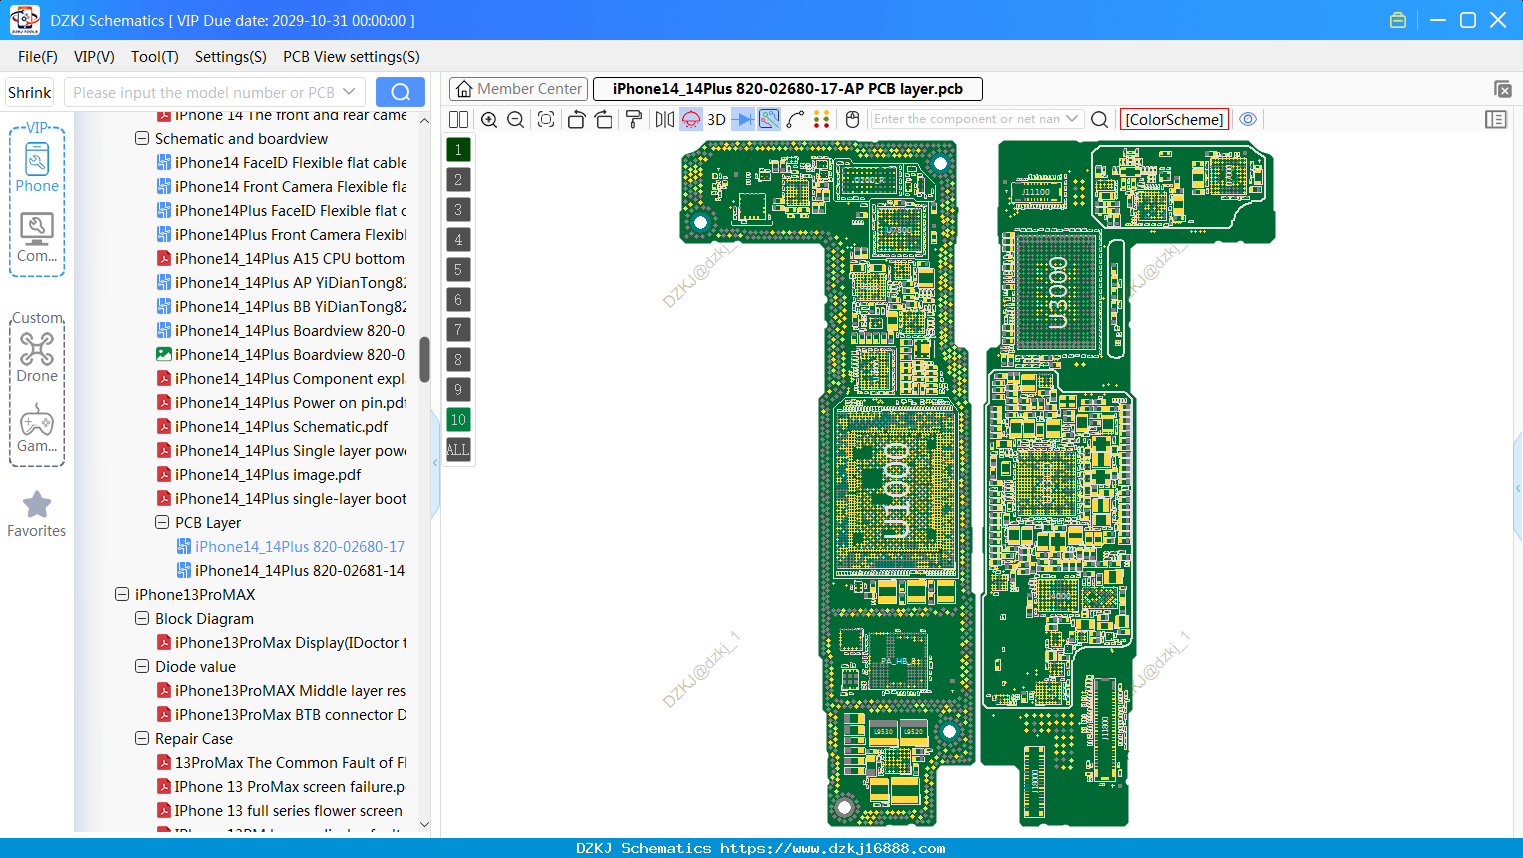Screen dimensions: 1523x858
Task: Open the Settings(S) menu
Action: point(230,56)
